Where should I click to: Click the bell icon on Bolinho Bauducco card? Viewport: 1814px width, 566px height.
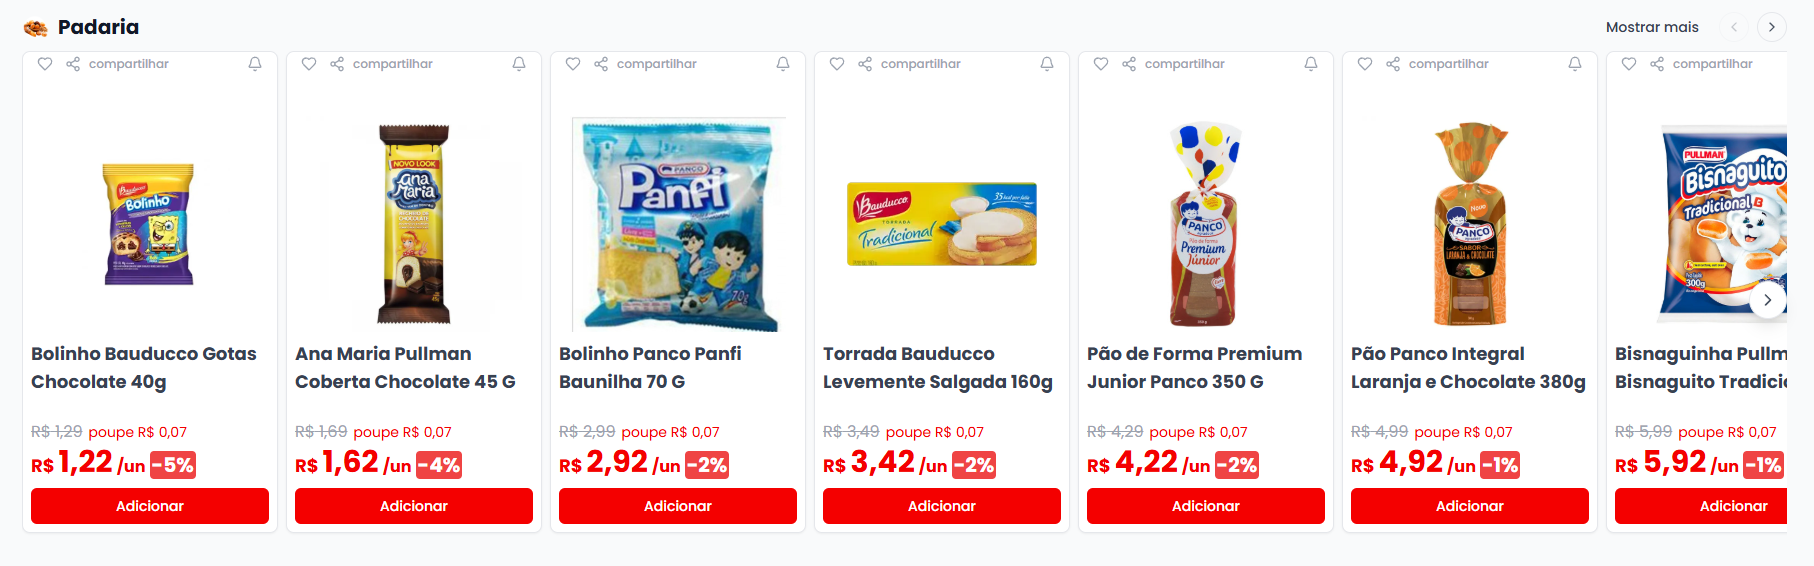(255, 64)
